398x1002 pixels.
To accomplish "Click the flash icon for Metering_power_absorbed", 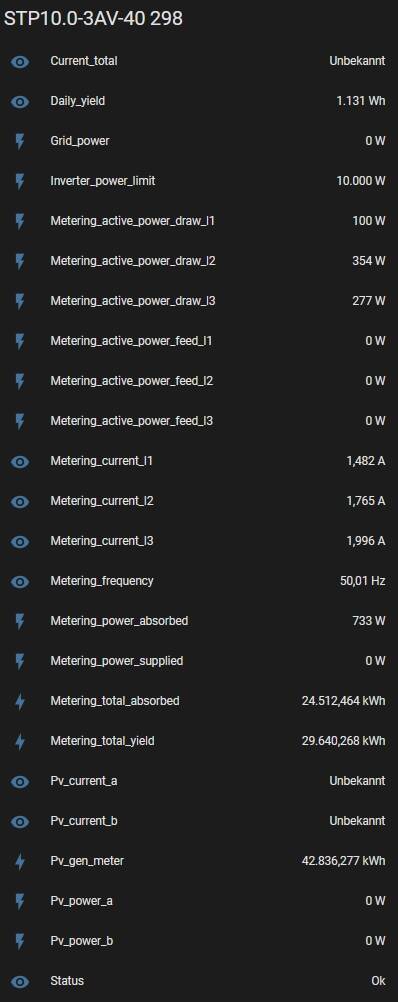I will pos(20,621).
